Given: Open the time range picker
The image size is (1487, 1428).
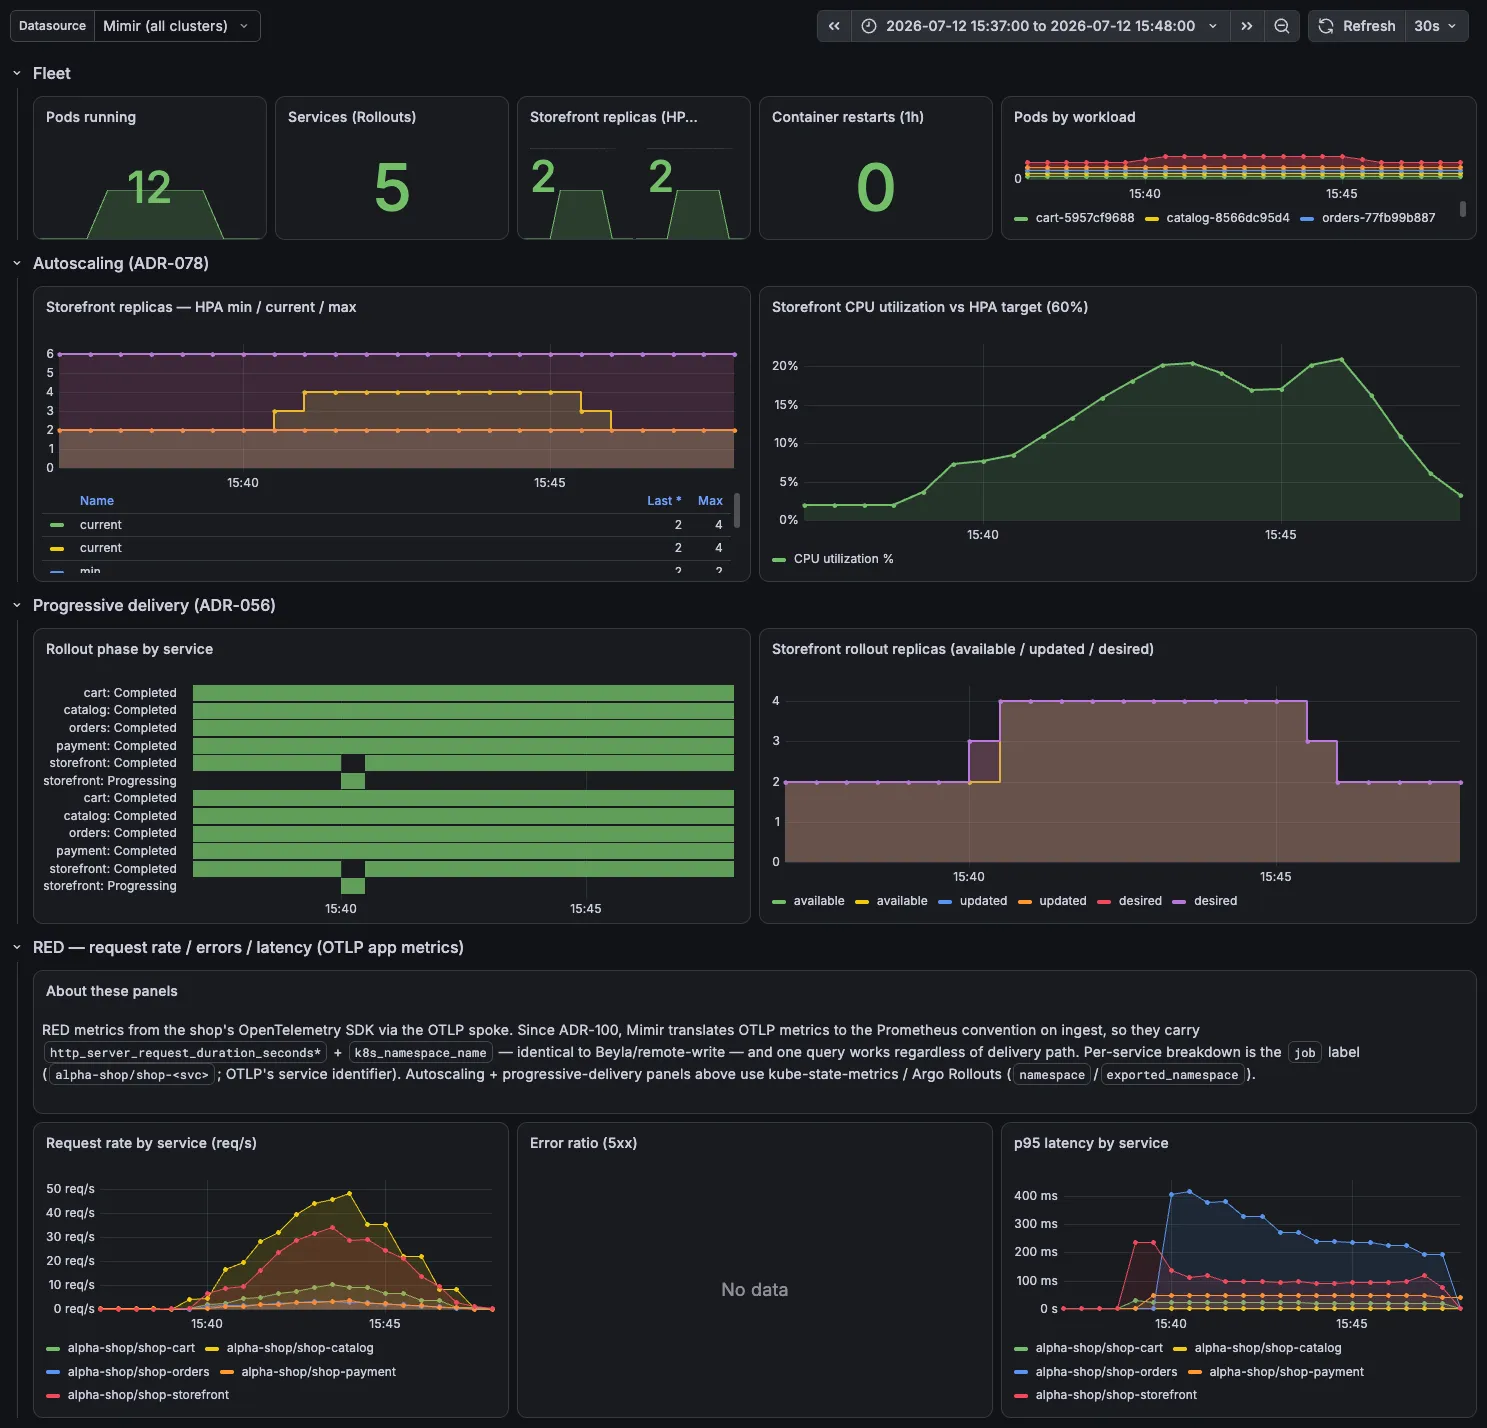Looking at the screenshot, I should click(1040, 26).
